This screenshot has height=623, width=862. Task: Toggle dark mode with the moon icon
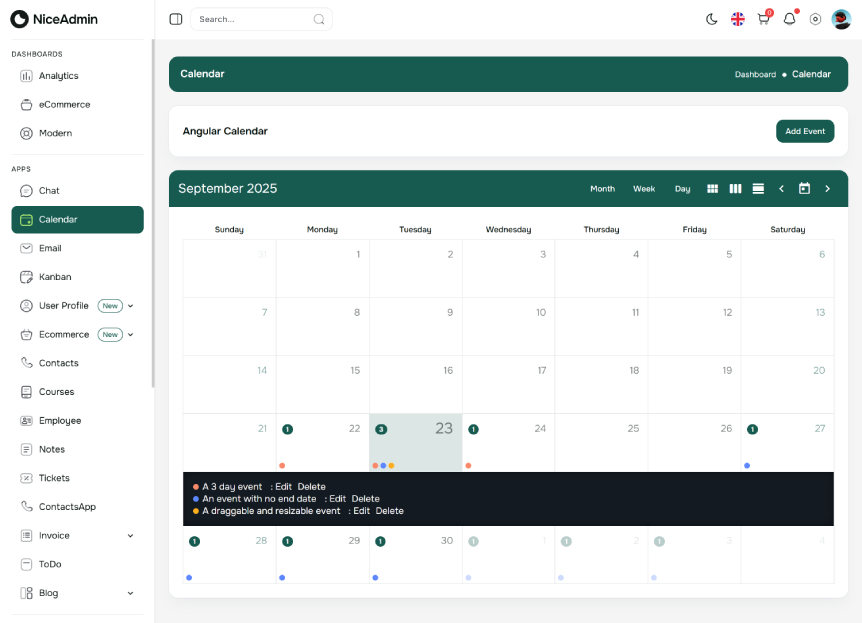click(x=711, y=18)
